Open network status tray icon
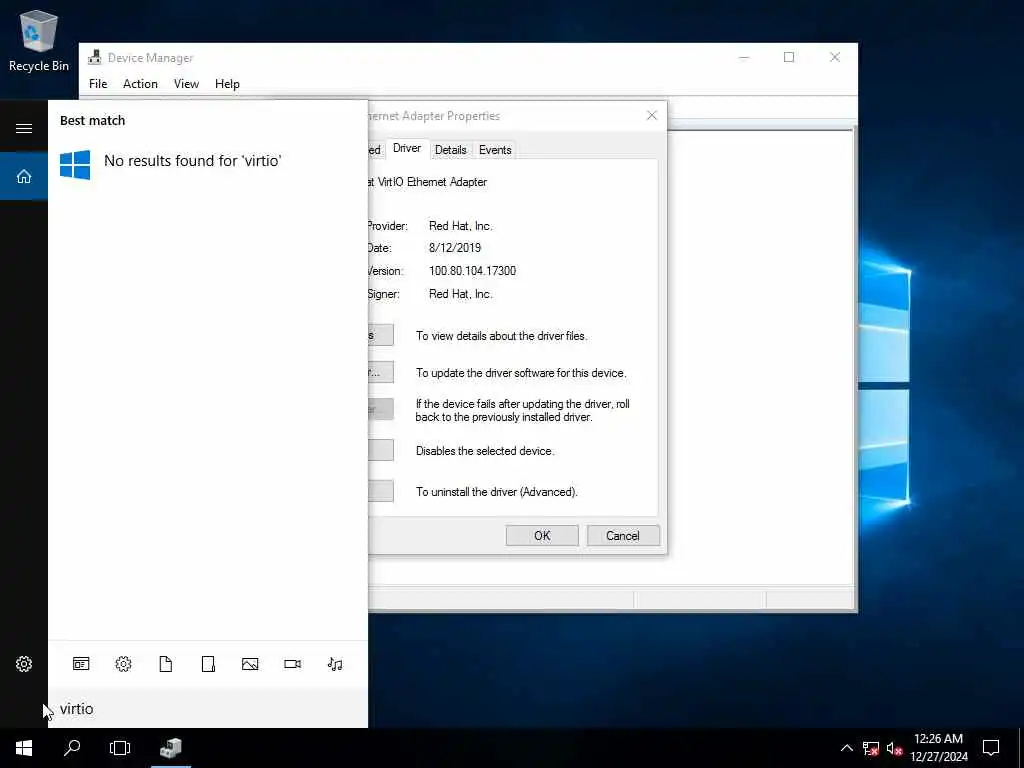Viewport: 1024px width, 768px height. [871, 748]
